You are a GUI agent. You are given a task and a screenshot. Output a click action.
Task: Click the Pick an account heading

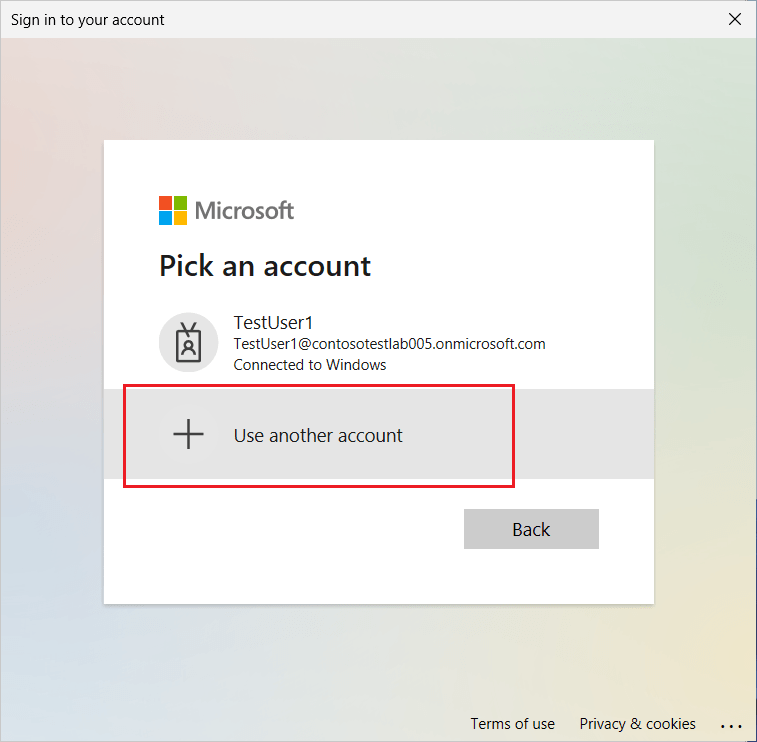(x=265, y=266)
